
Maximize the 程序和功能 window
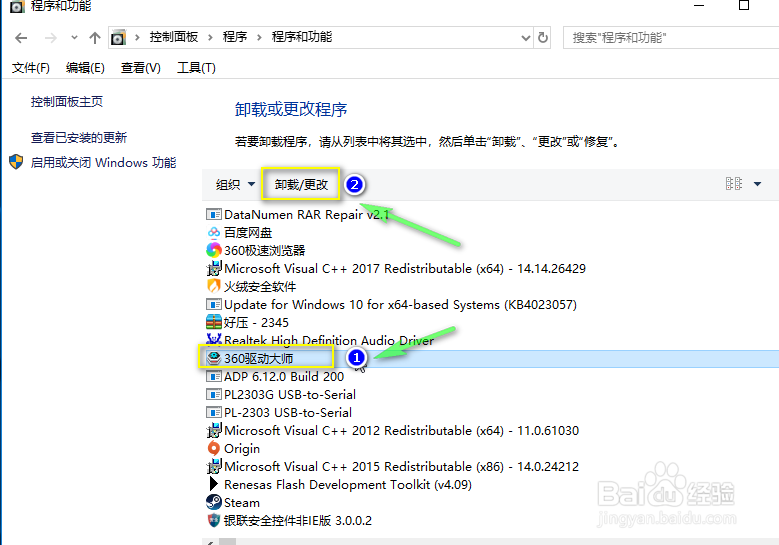coord(744,5)
